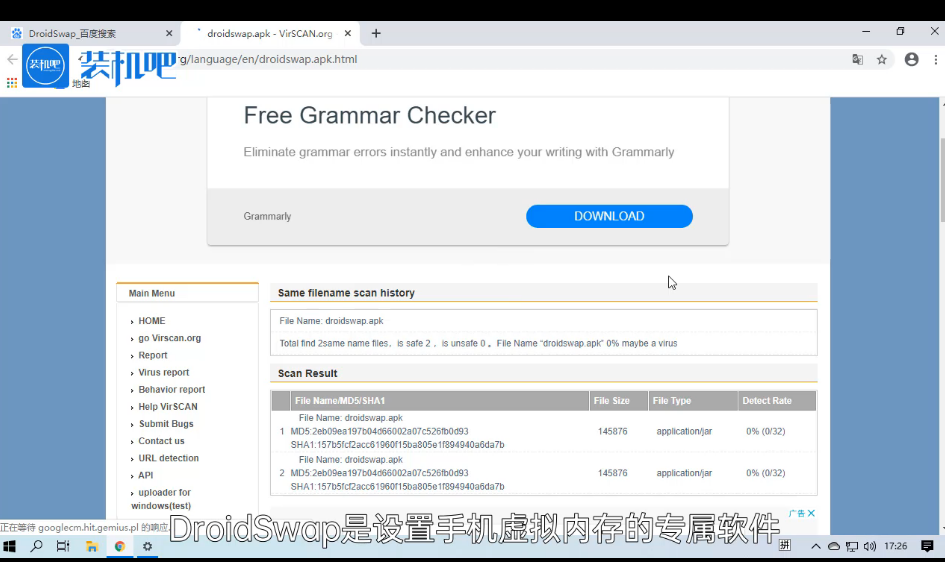Click the blue DOWNLOAD button
The image size is (945, 562).
pos(609,216)
